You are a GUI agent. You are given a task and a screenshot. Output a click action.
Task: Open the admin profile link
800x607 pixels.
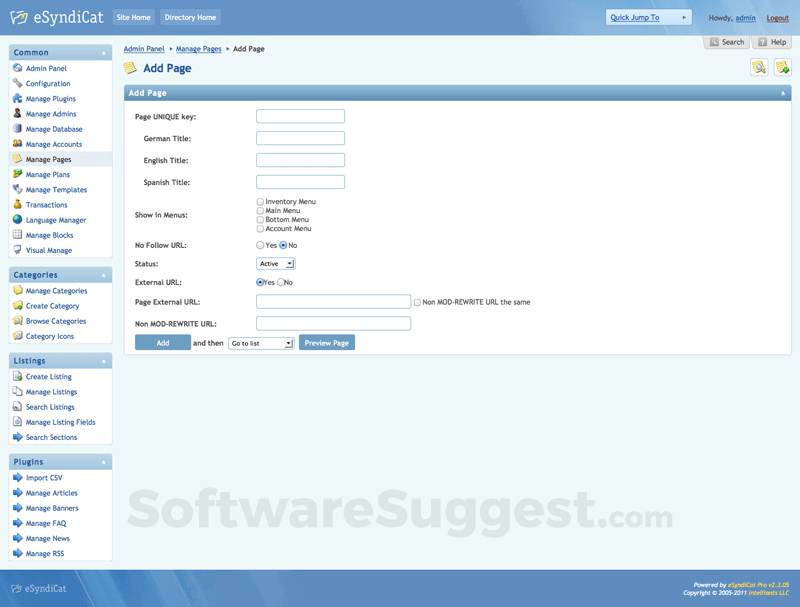point(745,18)
